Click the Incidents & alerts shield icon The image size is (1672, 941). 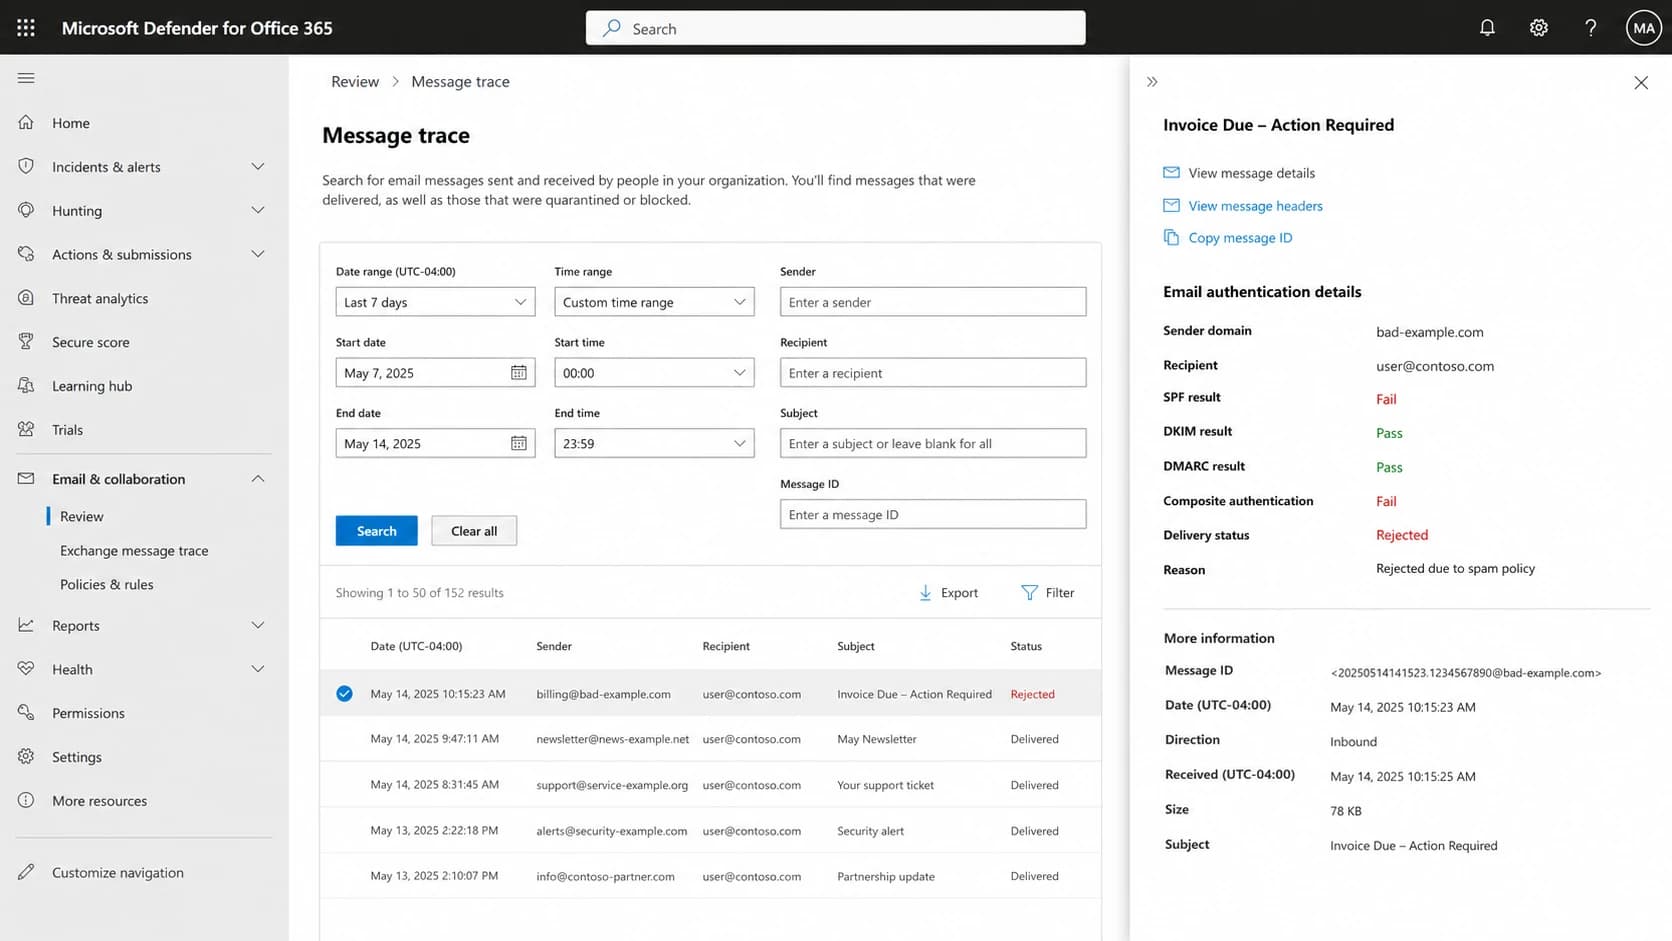[26, 166]
